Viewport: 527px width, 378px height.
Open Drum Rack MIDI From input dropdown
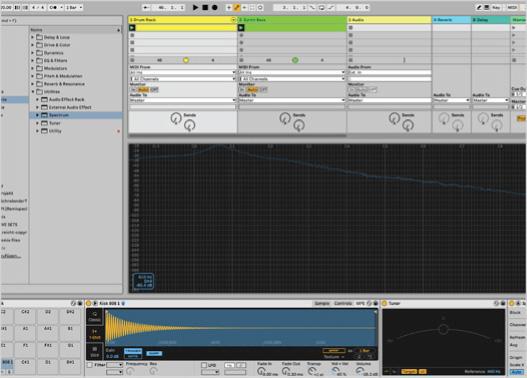[183, 73]
